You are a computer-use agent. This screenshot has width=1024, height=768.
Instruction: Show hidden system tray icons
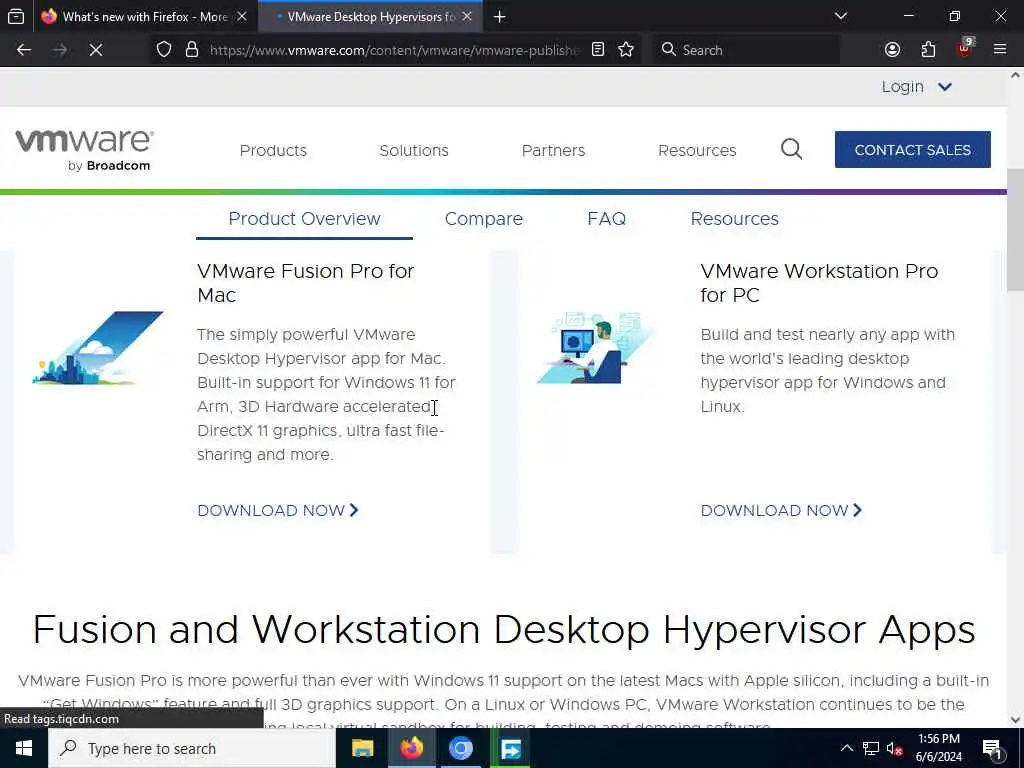point(846,748)
